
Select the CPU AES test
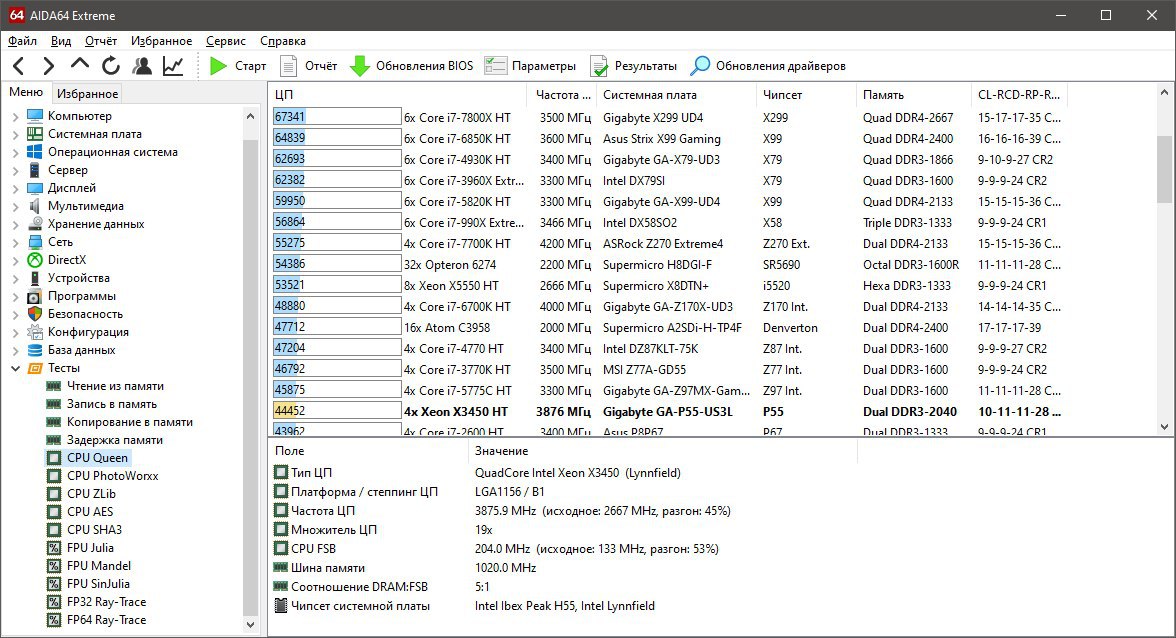90,512
